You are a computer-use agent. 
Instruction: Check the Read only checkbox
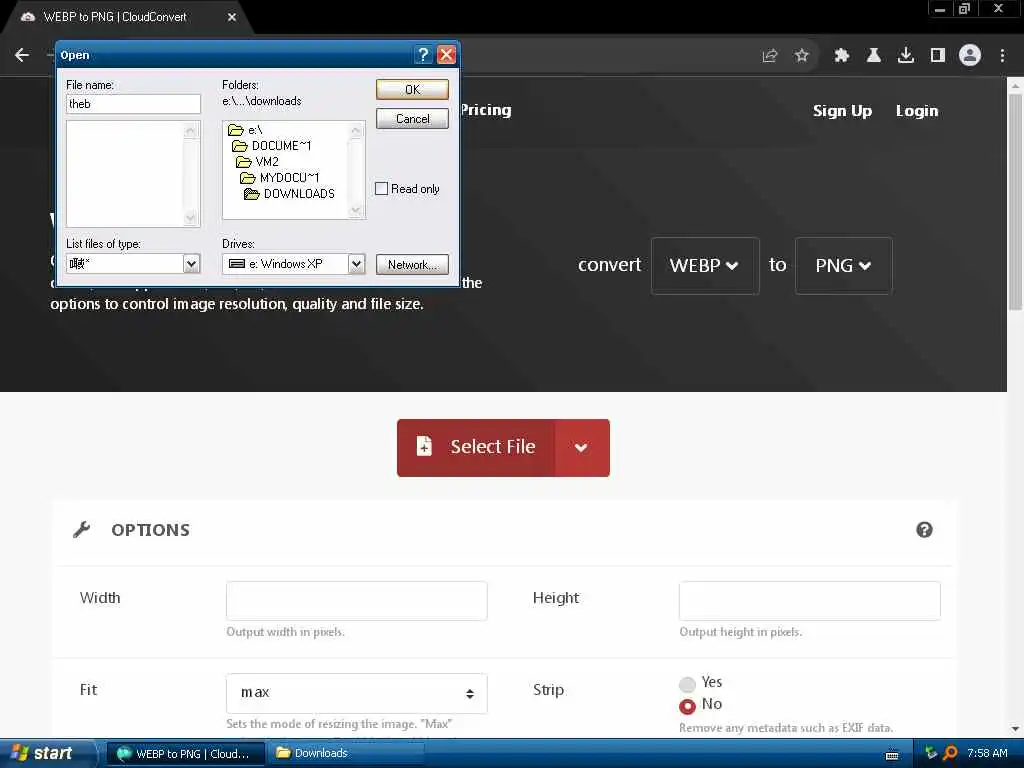(x=381, y=189)
